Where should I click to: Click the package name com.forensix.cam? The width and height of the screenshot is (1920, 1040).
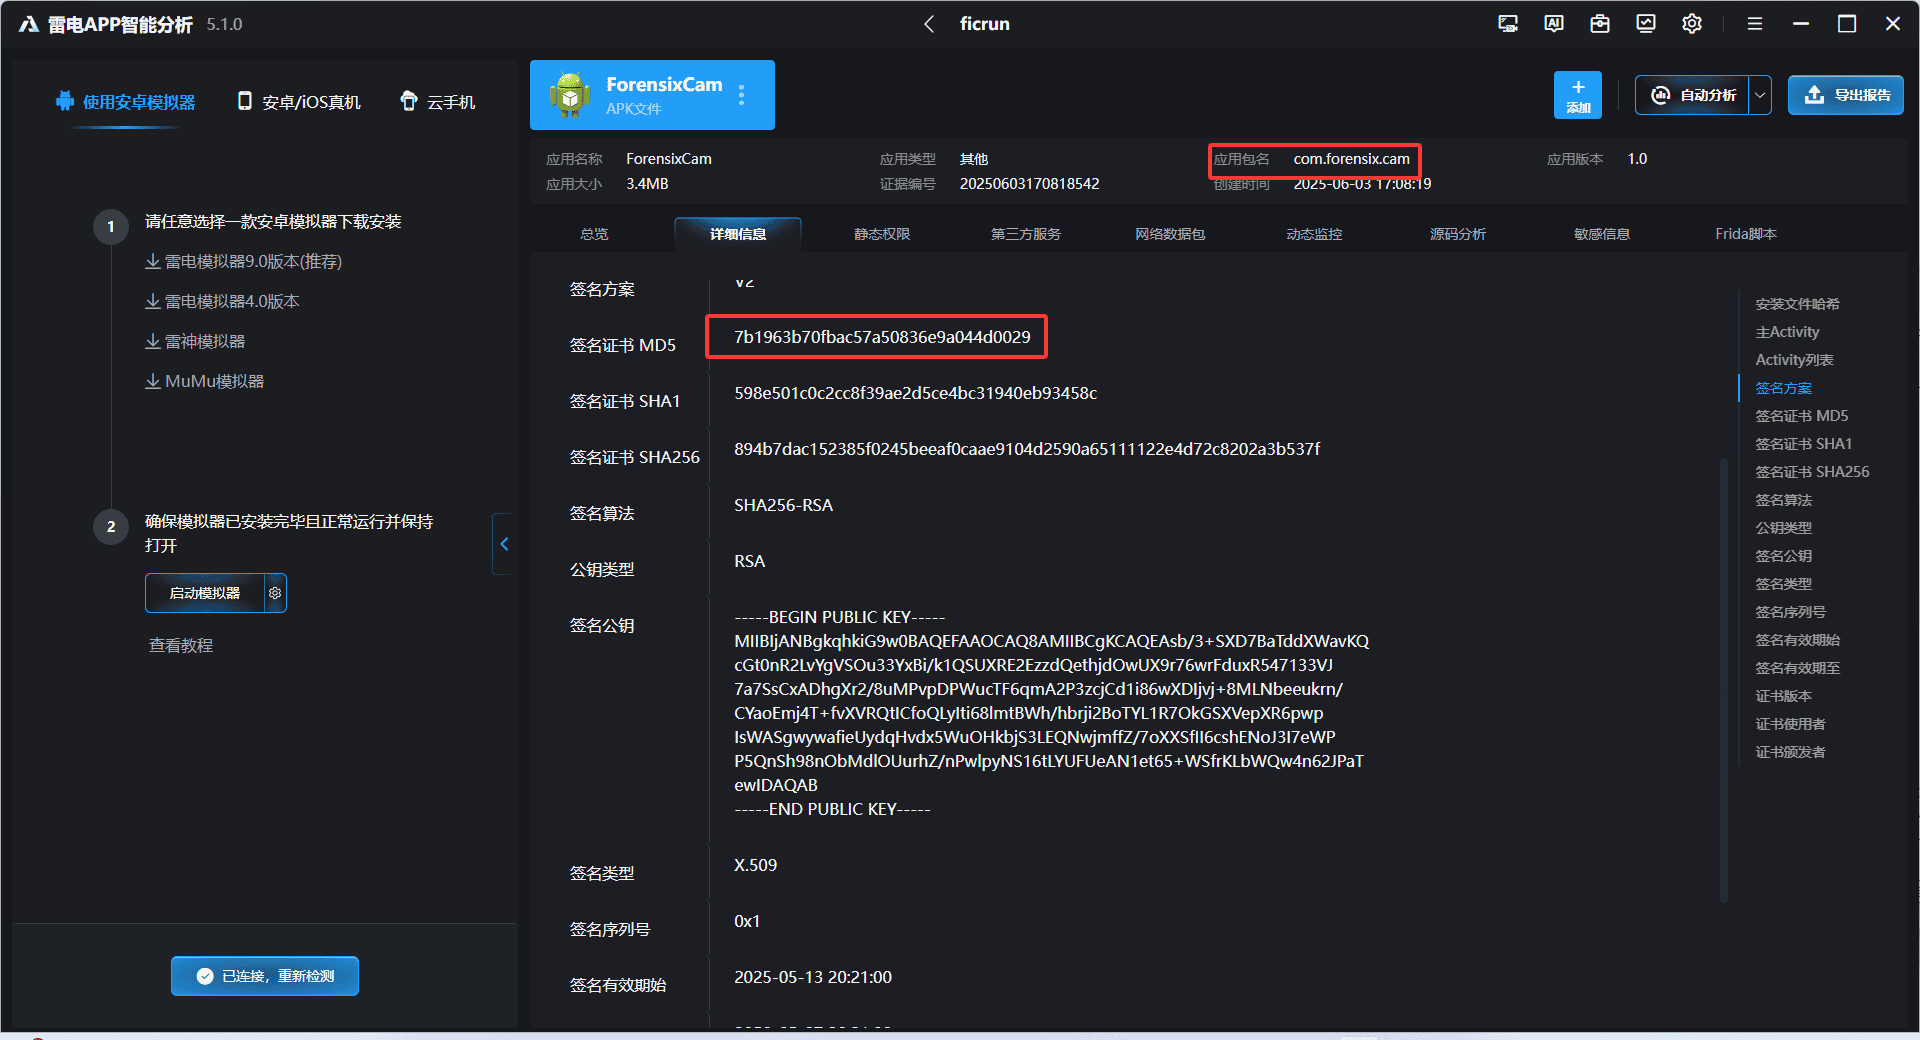click(x=1351, y=159)
